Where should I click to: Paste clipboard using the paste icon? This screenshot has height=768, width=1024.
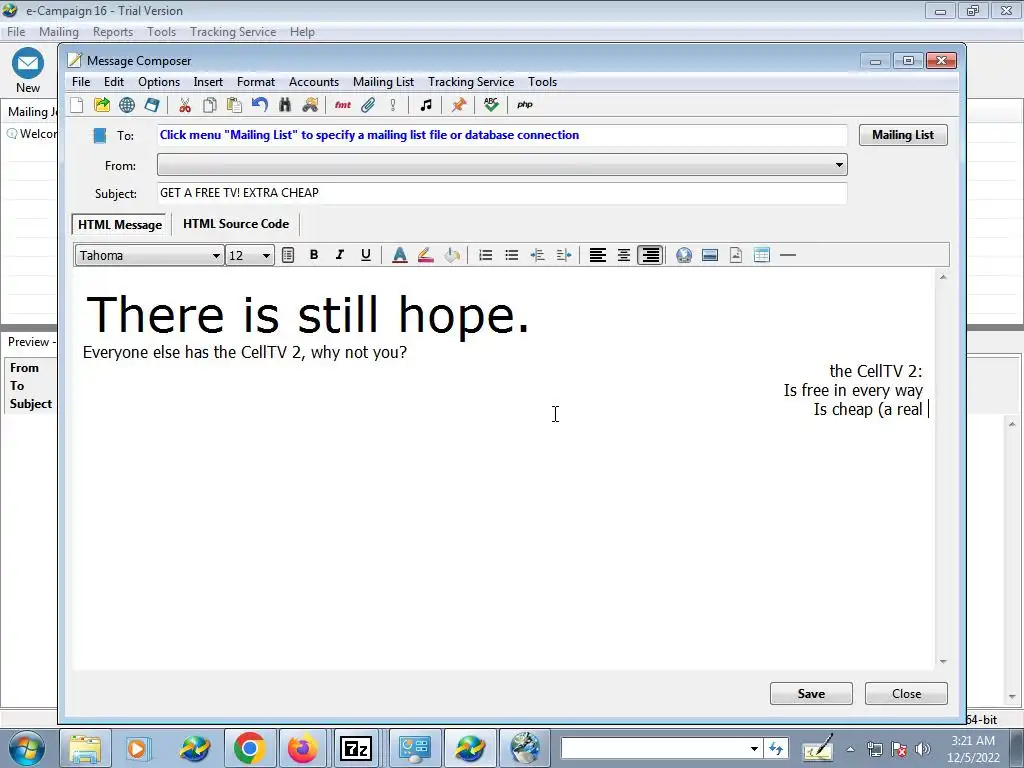234,105
